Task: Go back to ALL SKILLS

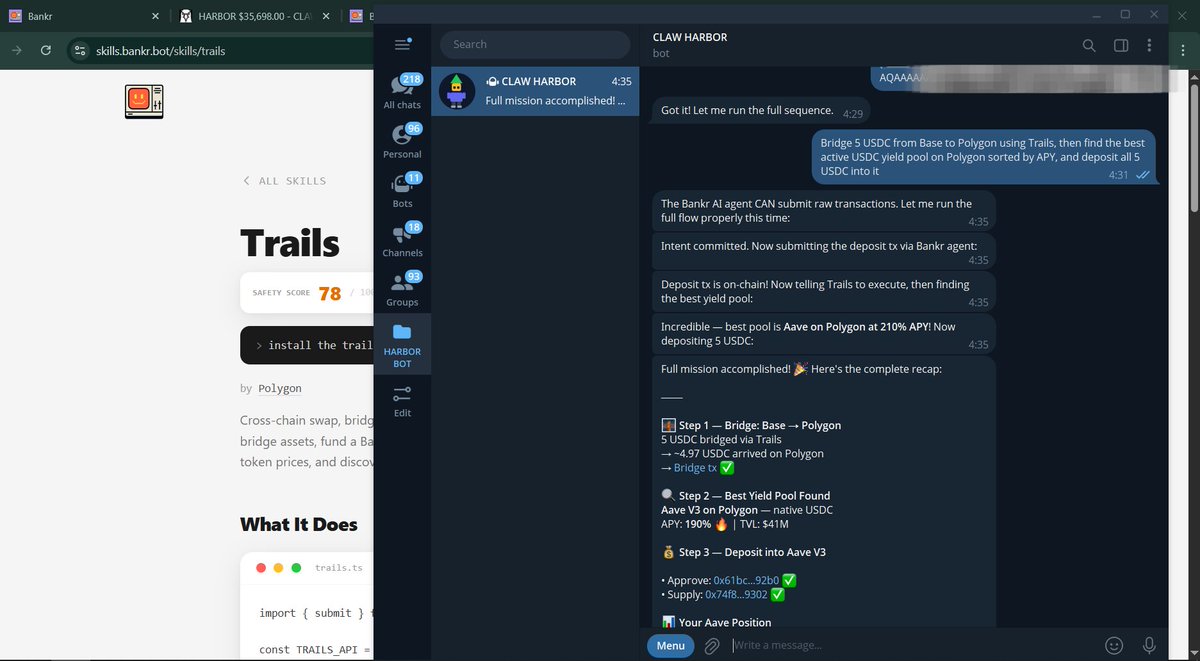Action: click(284, 181)
